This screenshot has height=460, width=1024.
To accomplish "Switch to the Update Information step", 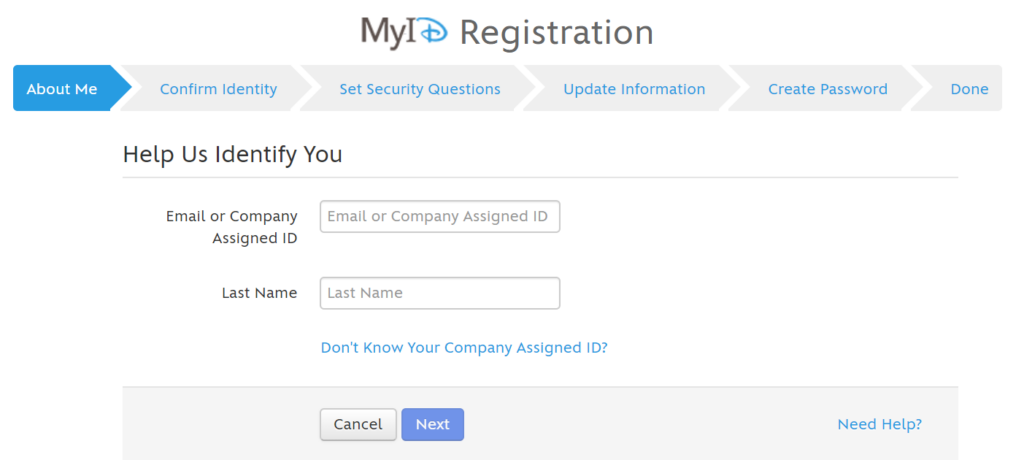I will tap(634, 89).
